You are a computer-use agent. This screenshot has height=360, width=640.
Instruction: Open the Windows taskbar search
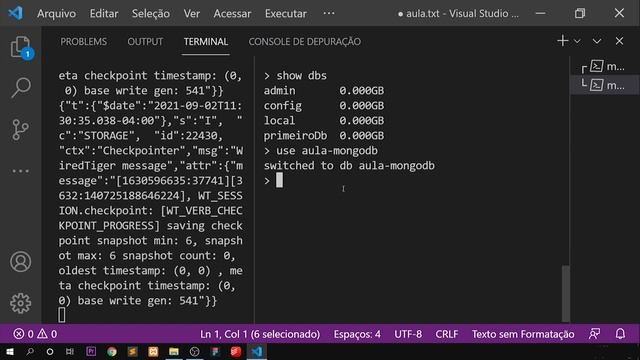30,351
